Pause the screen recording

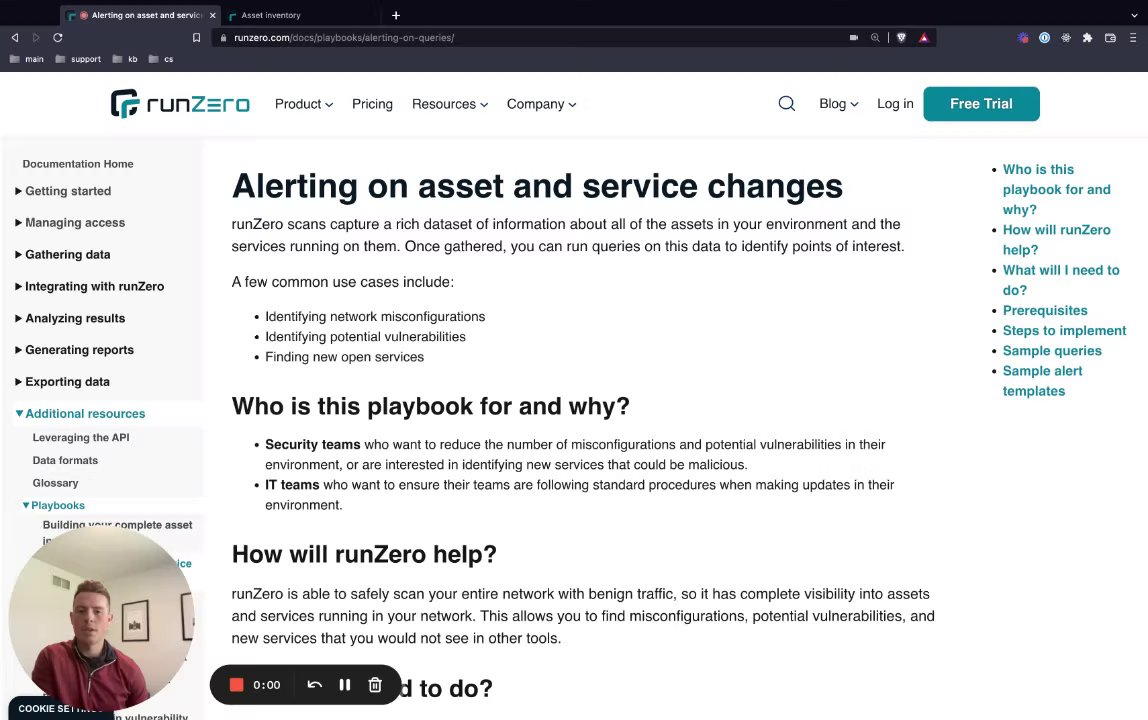(x=345, y=685)
